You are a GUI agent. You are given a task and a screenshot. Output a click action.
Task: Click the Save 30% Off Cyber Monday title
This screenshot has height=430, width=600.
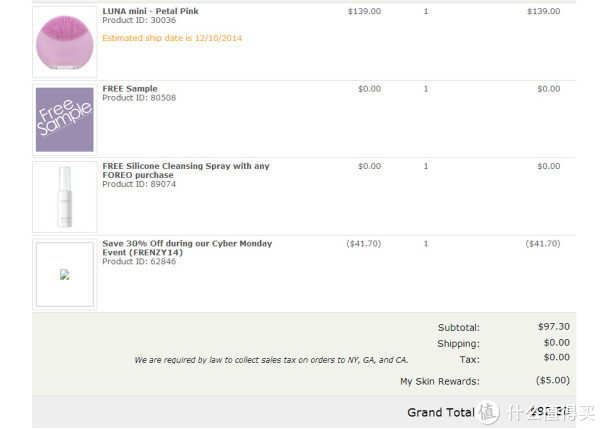187,248
